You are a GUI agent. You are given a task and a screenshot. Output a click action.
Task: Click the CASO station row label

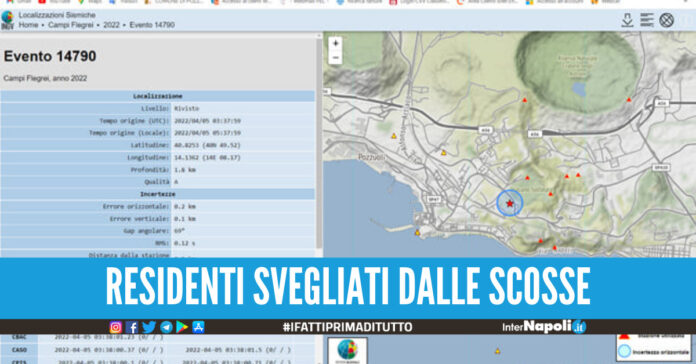click(19, 350)
